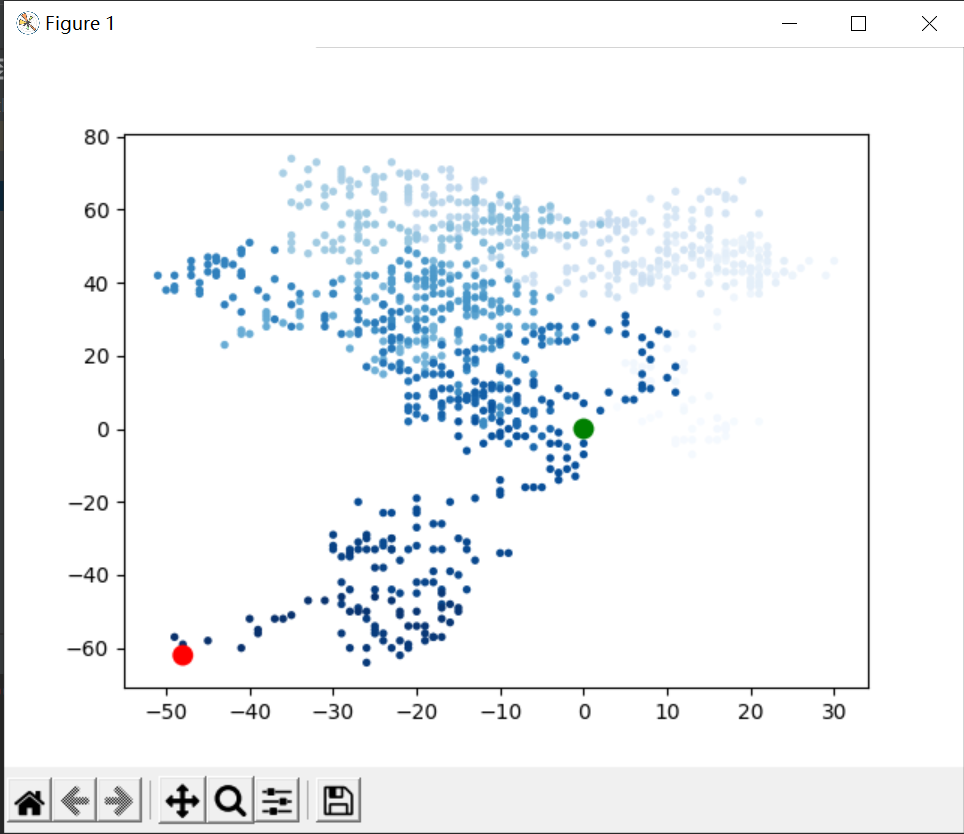Toggle pan mode on in the toolbar
The height and width of the screenshot is (834, 964).
(x=180, y=800)
